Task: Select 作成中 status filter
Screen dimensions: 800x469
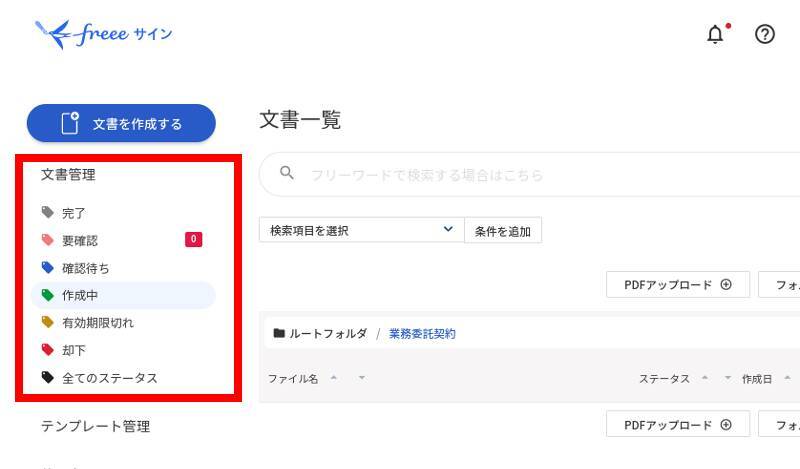Action: 123,295
